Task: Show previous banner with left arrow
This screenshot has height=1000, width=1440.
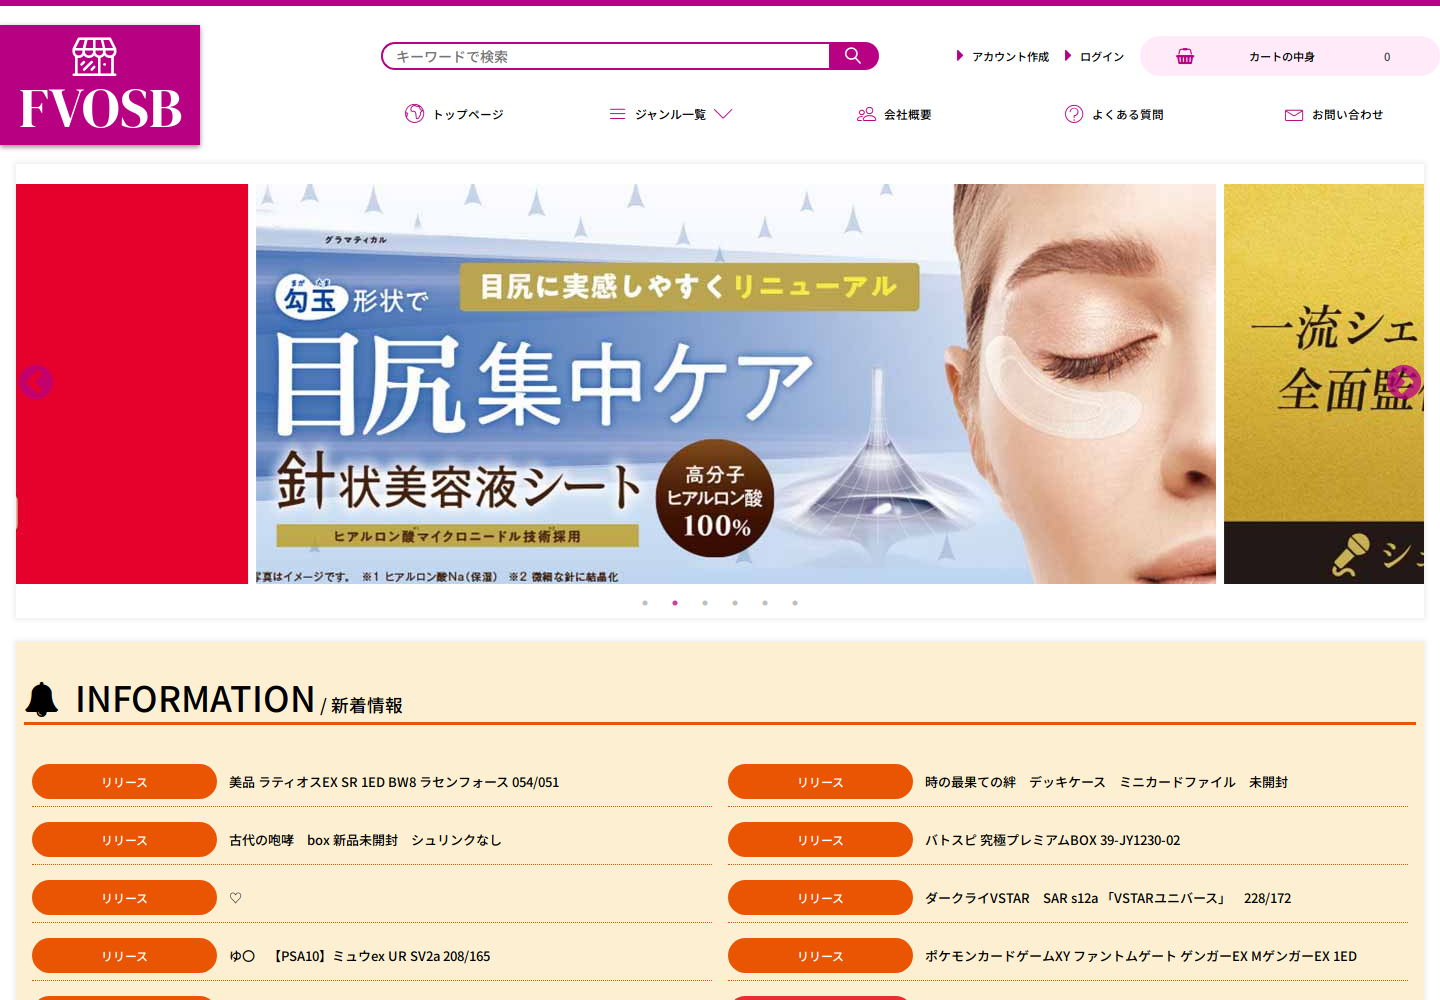Action: [36, 382]
